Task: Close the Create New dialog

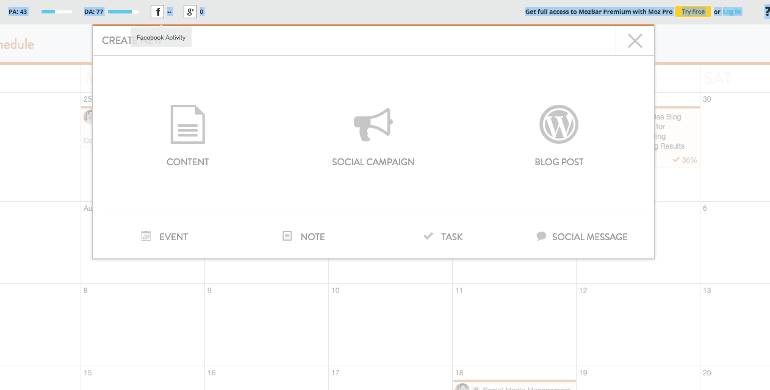Action: [635, 41]
